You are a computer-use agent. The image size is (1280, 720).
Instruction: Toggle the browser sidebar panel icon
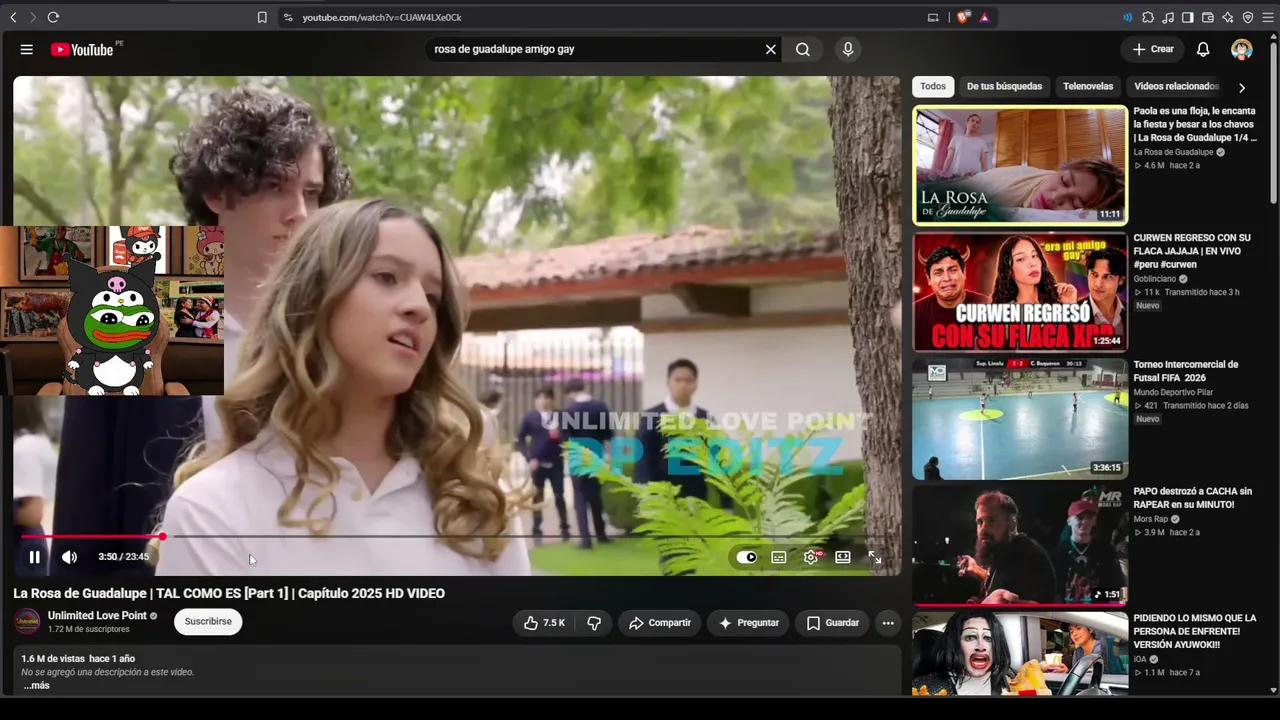point(1188,17)
